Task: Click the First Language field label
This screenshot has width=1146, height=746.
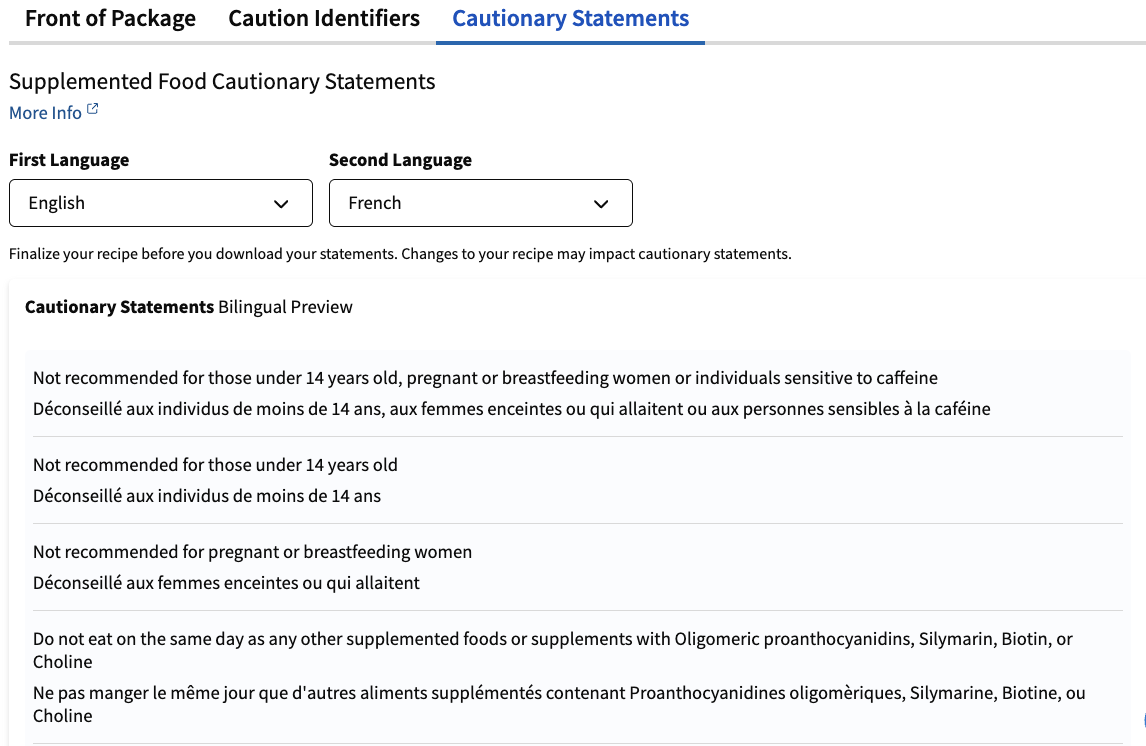Action: (69, 160)
